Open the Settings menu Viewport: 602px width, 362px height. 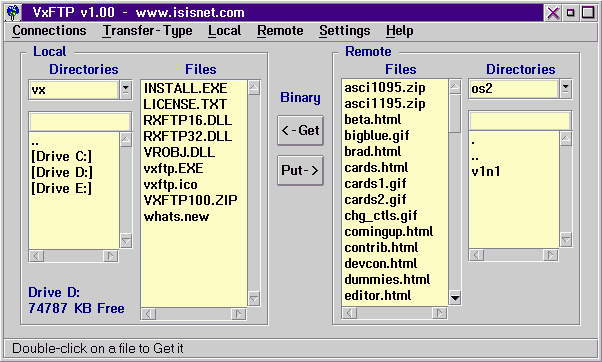(345, 31)
